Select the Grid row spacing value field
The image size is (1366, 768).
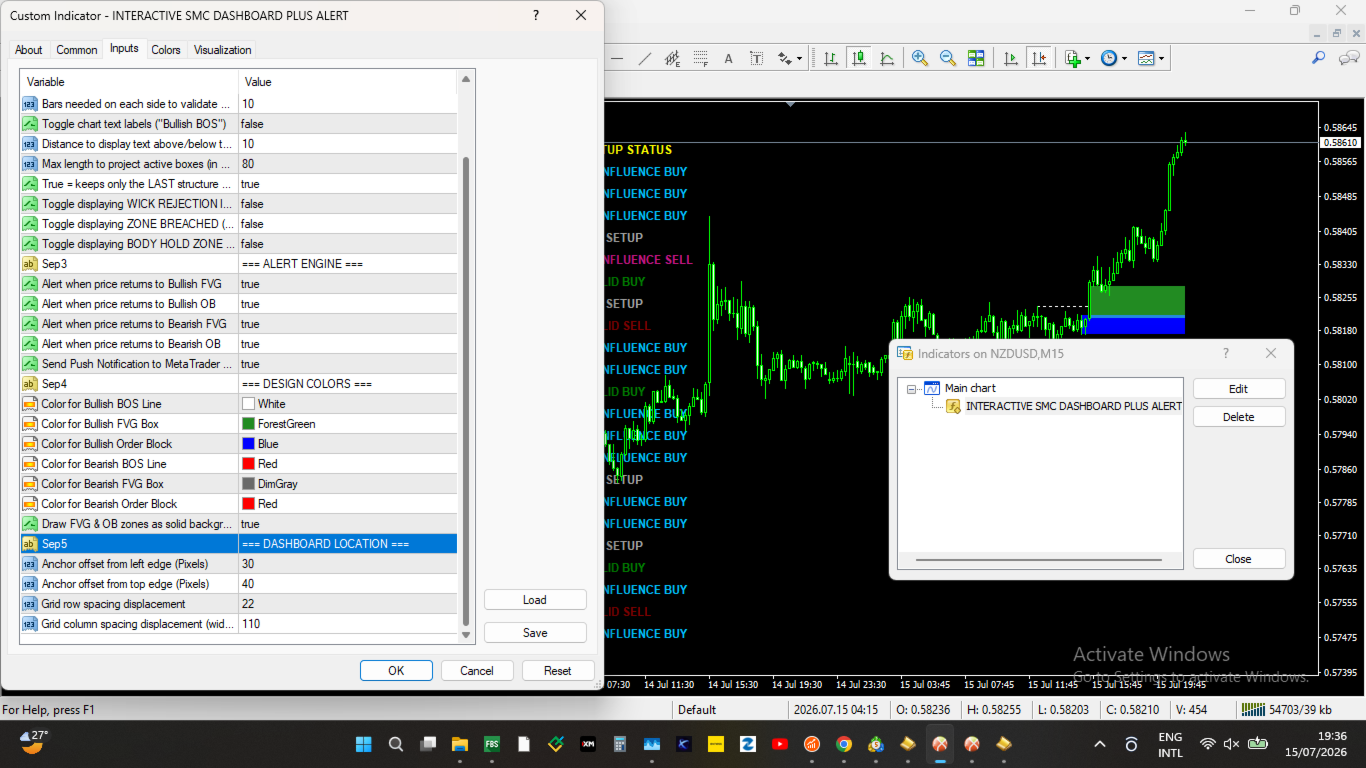click(348, 604)
